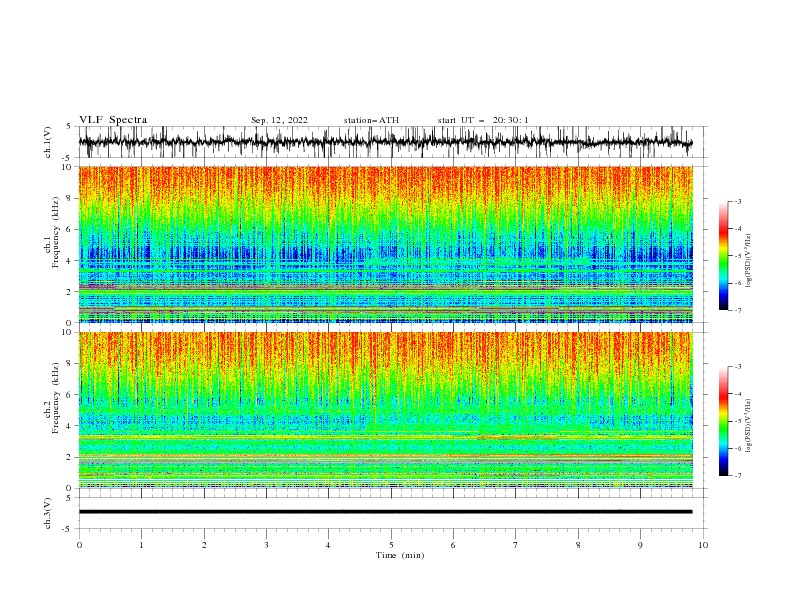This screenshot has height=612, width=792.
Task: Click the "-7" tick on lower colorbar
Action: (737, 475)
